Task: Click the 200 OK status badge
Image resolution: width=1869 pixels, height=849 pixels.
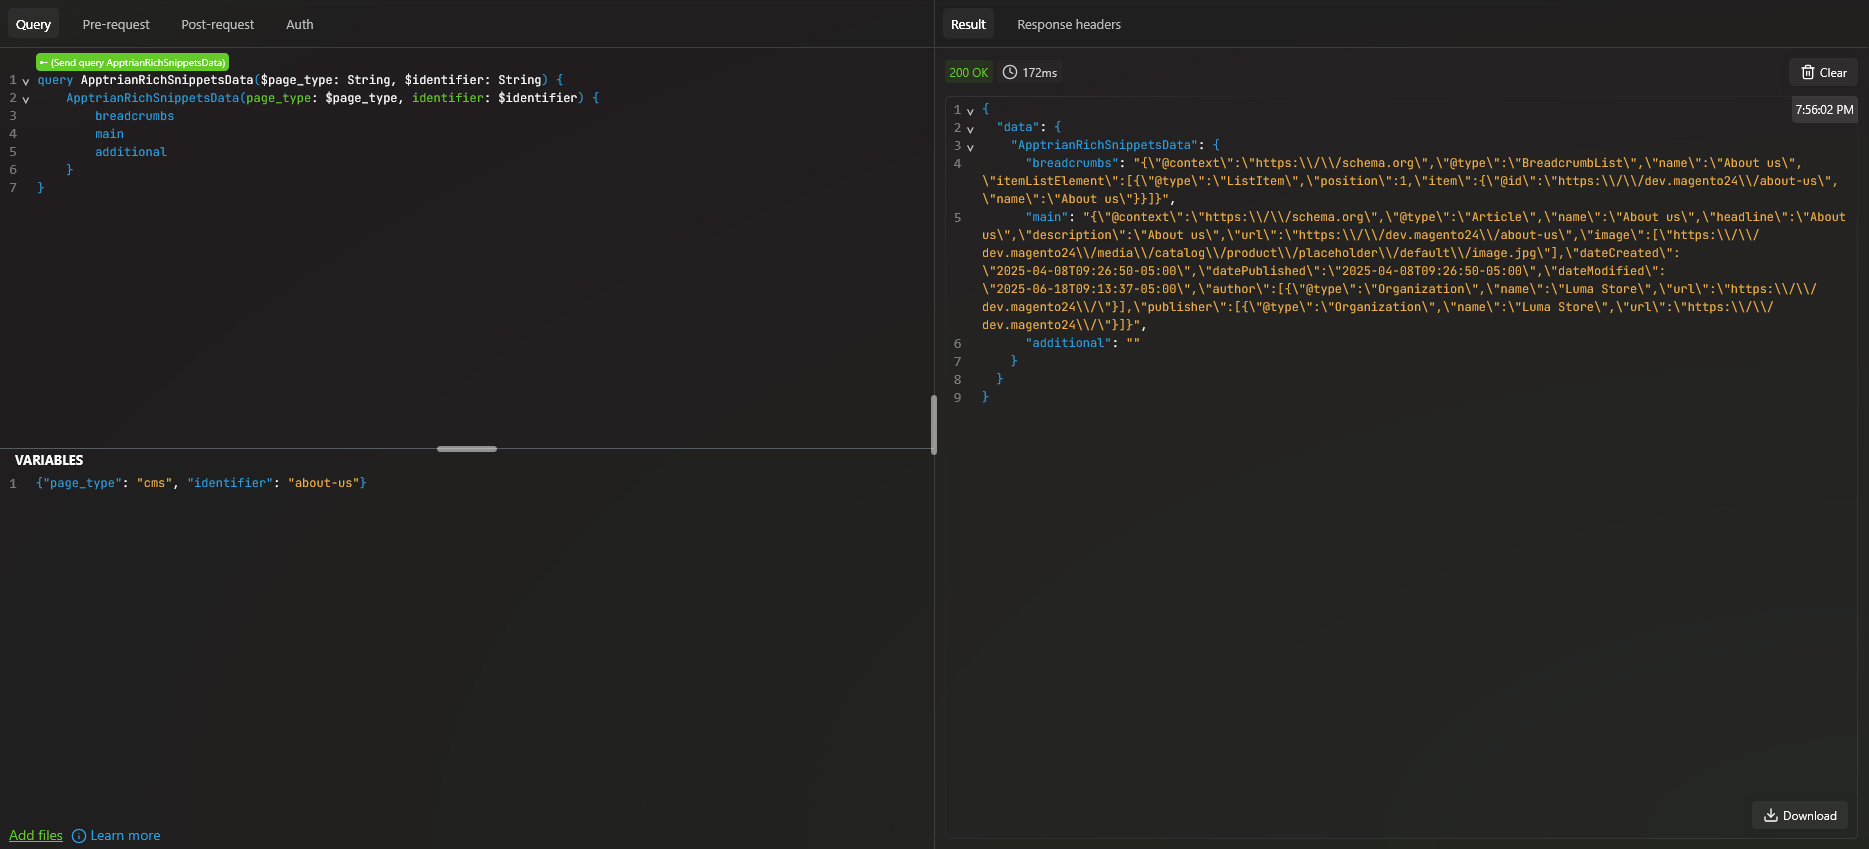Action: (x=968, y=72)
